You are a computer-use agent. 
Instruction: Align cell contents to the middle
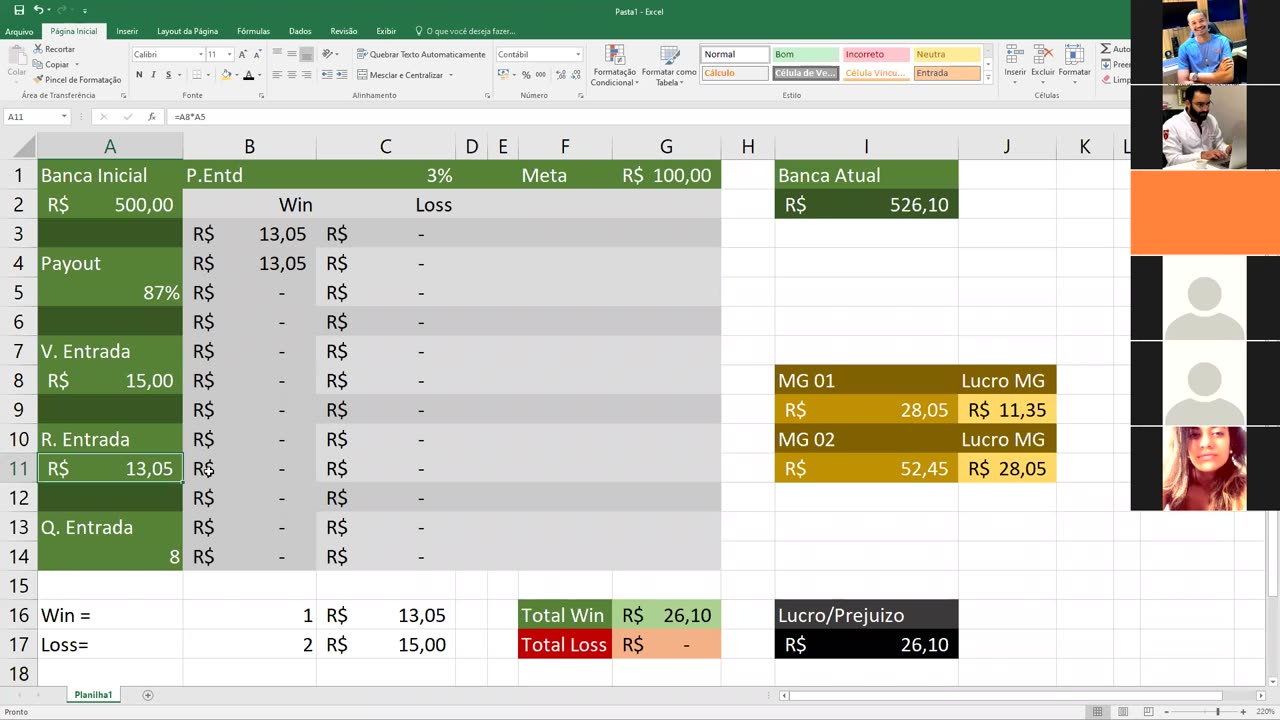pyautogui.click(x=292, y=54)
